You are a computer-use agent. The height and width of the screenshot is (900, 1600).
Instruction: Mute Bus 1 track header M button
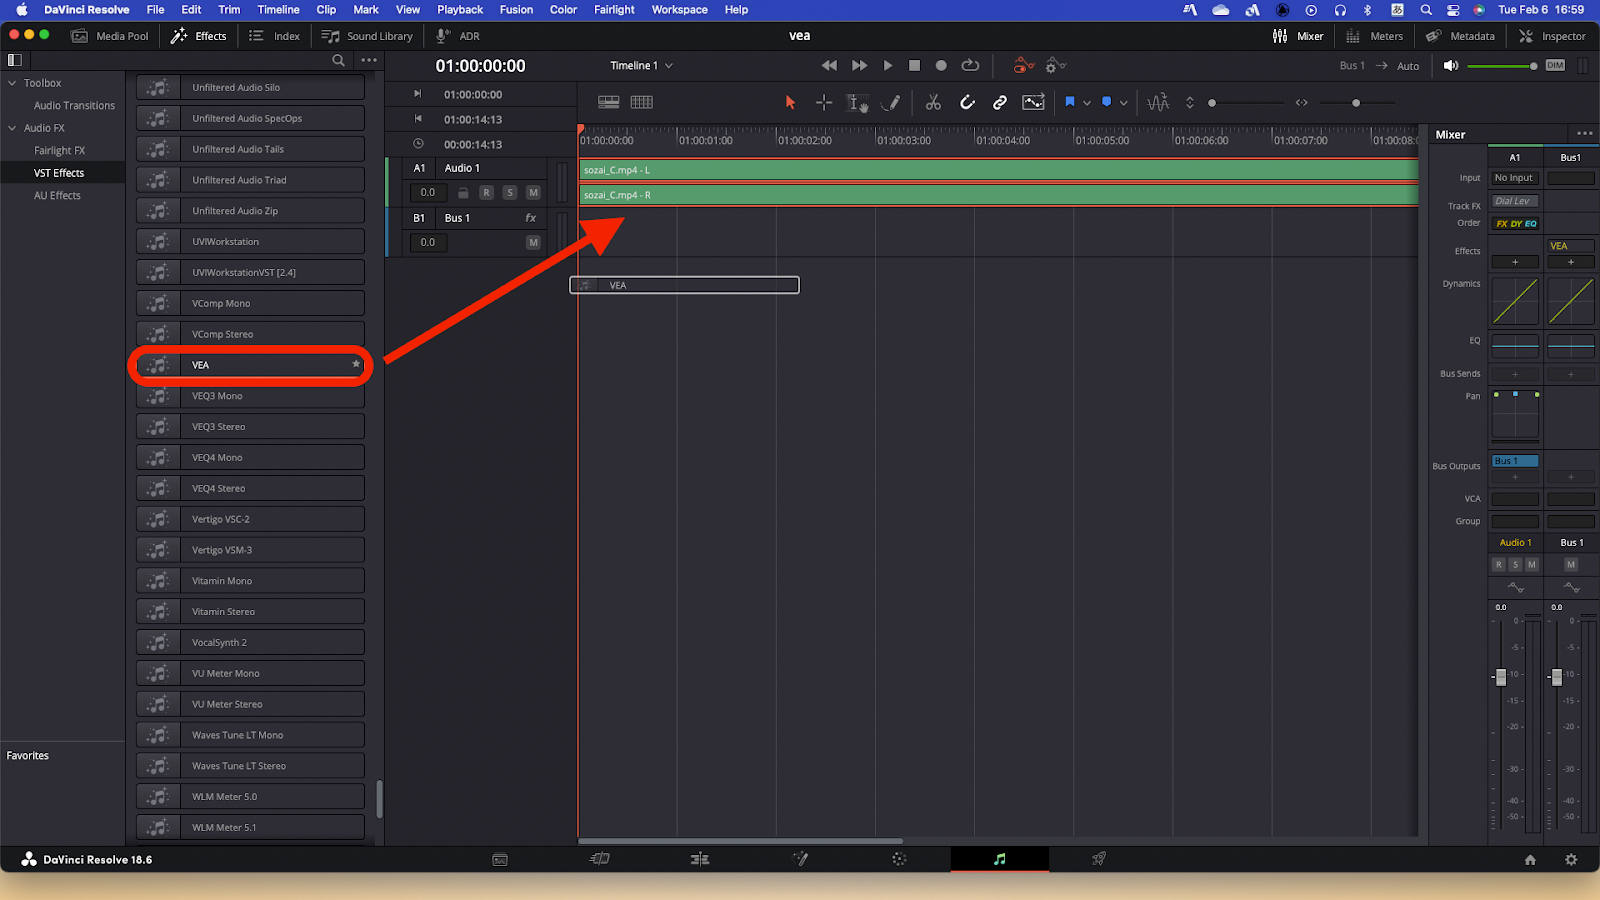[533, 242]
